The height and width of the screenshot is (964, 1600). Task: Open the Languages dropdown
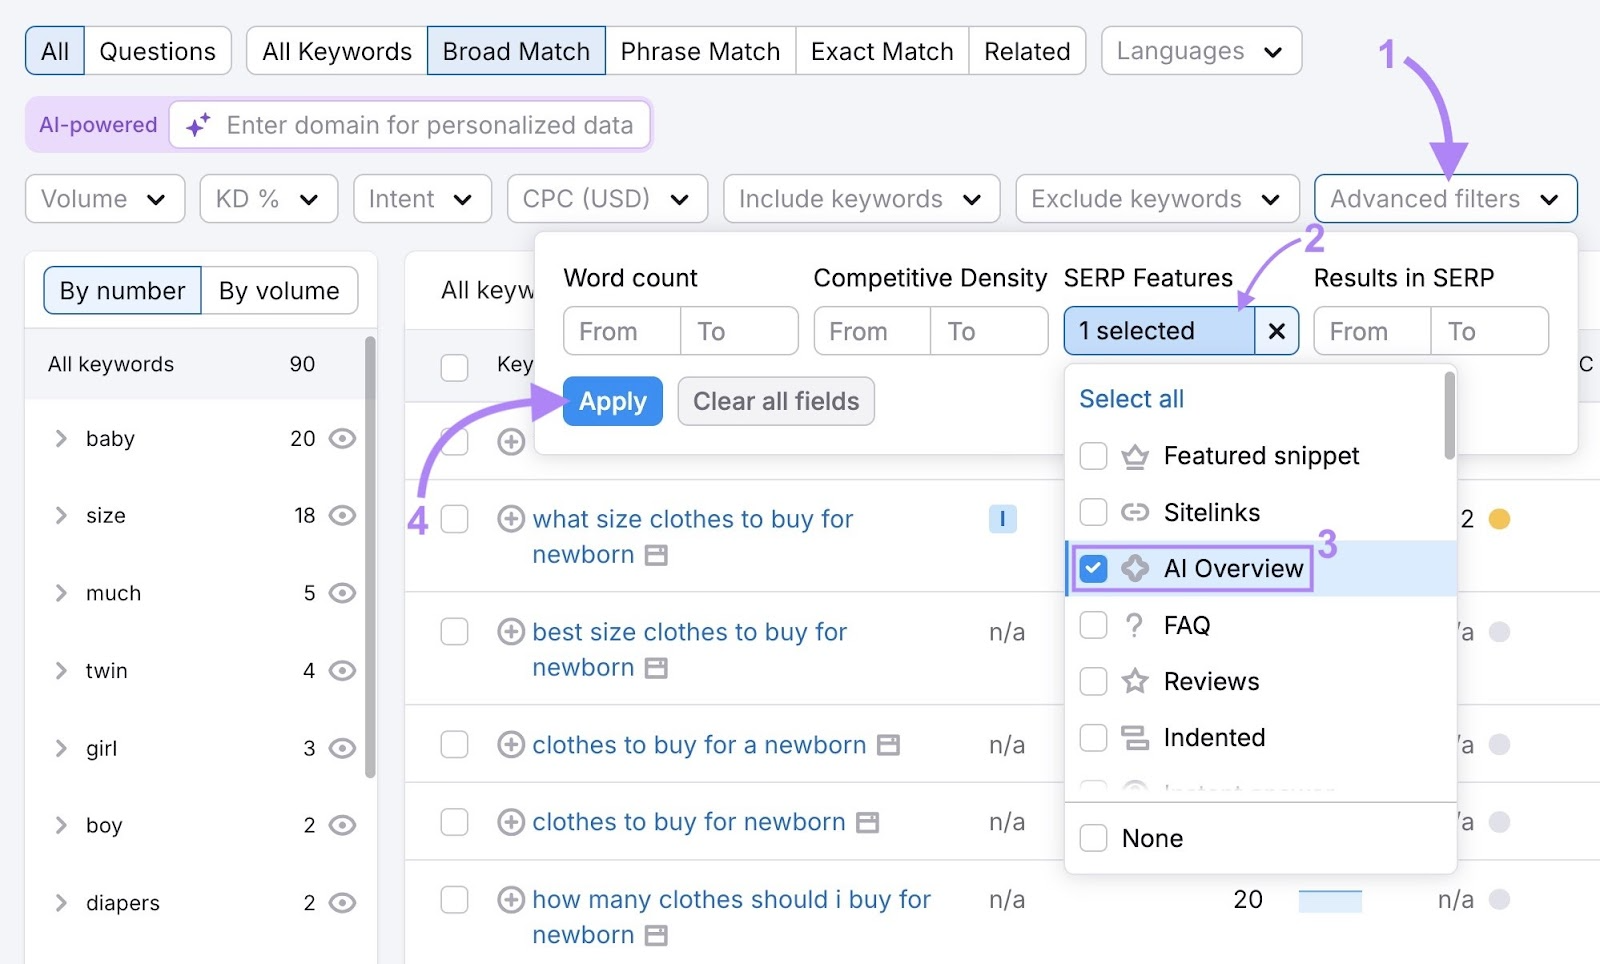(1200, 50)
